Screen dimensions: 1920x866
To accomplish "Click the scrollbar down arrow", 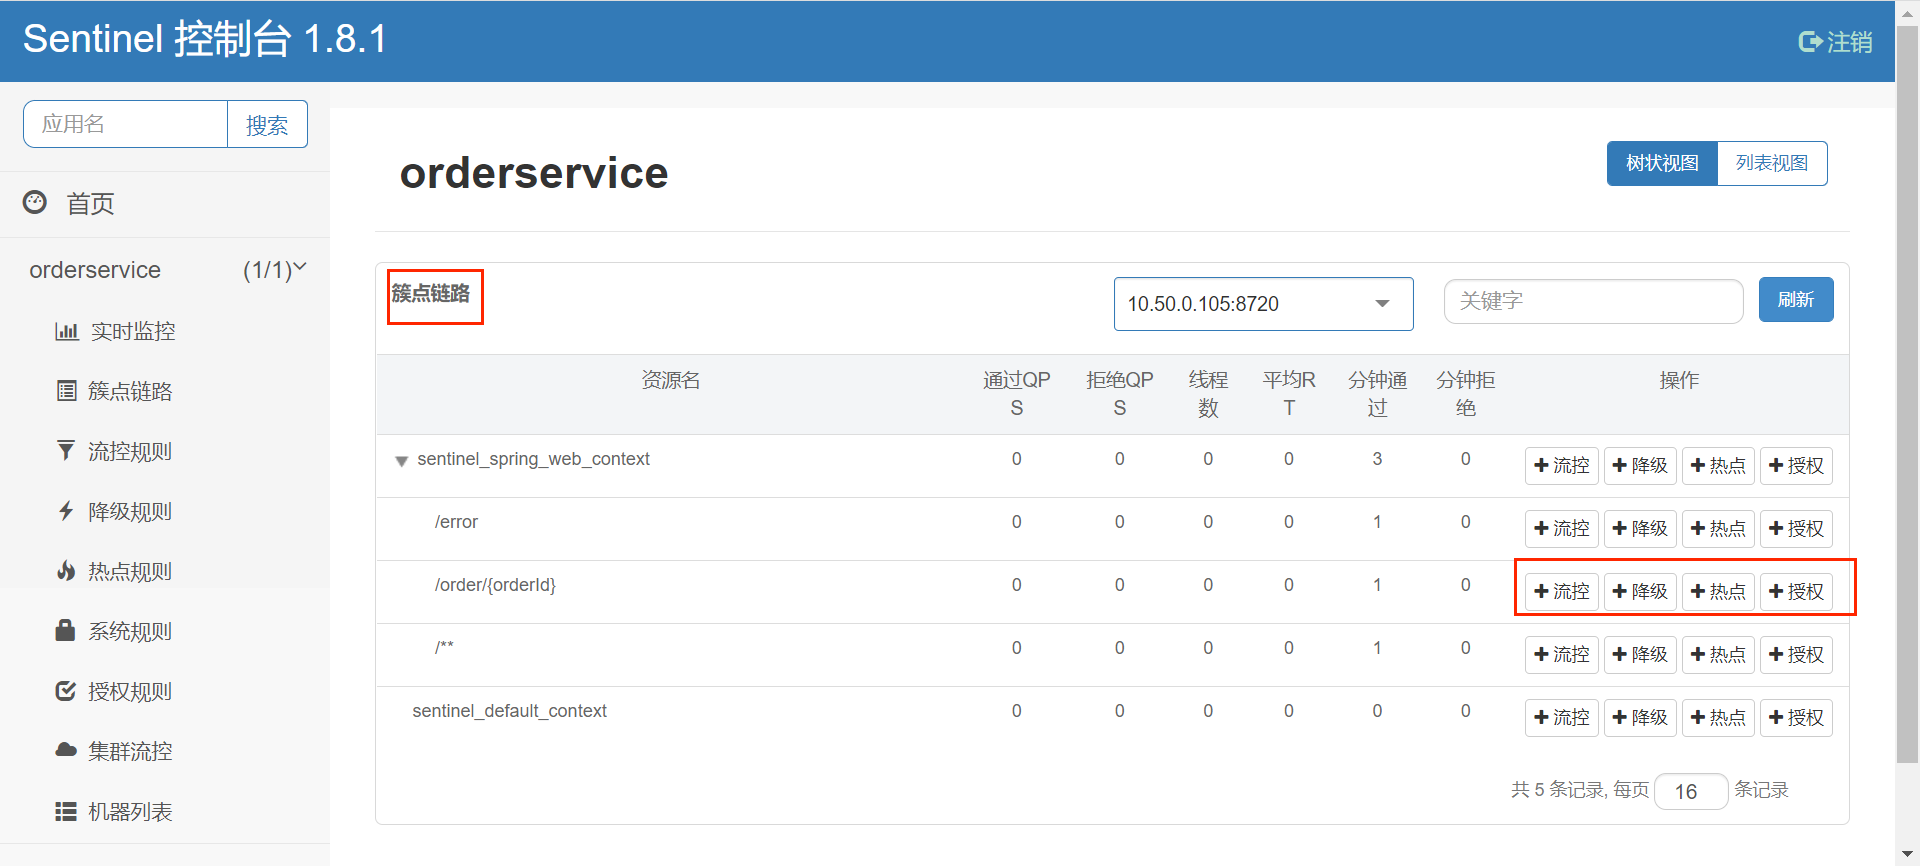I will [x=1907, y=855].
